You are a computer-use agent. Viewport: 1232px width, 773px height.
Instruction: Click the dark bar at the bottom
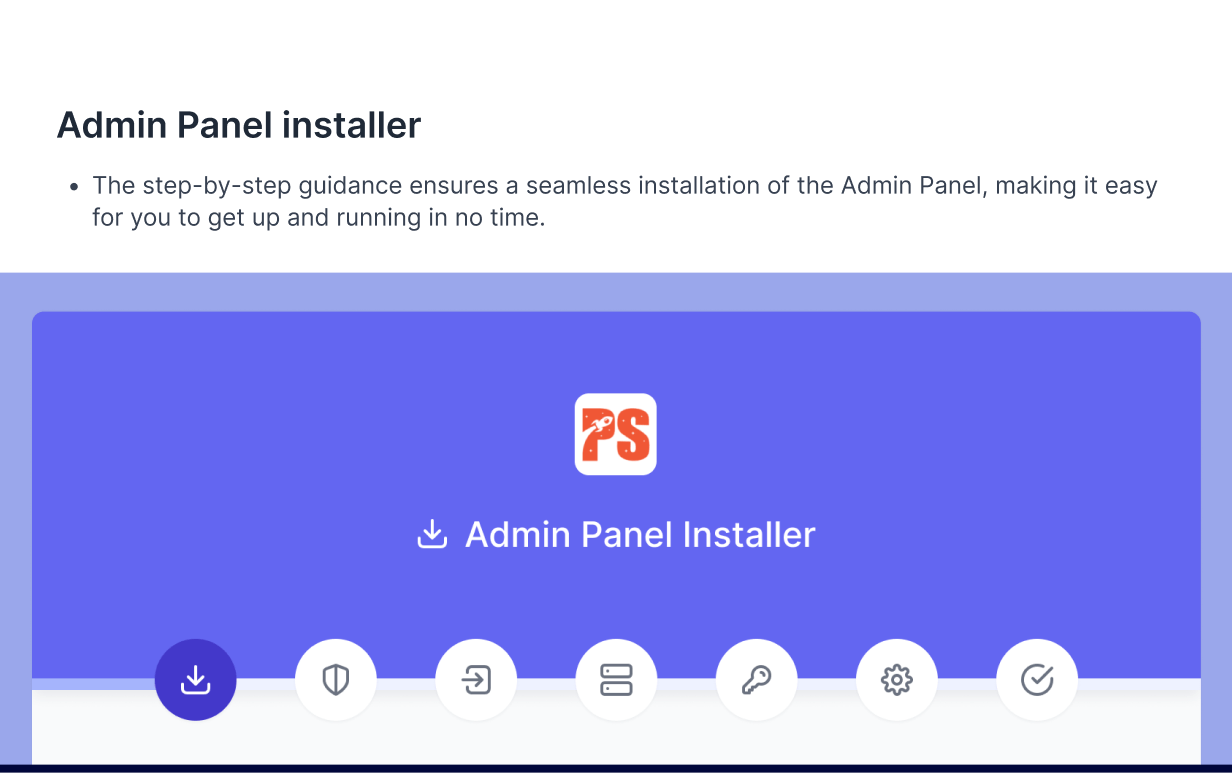(x=616, y=769)
